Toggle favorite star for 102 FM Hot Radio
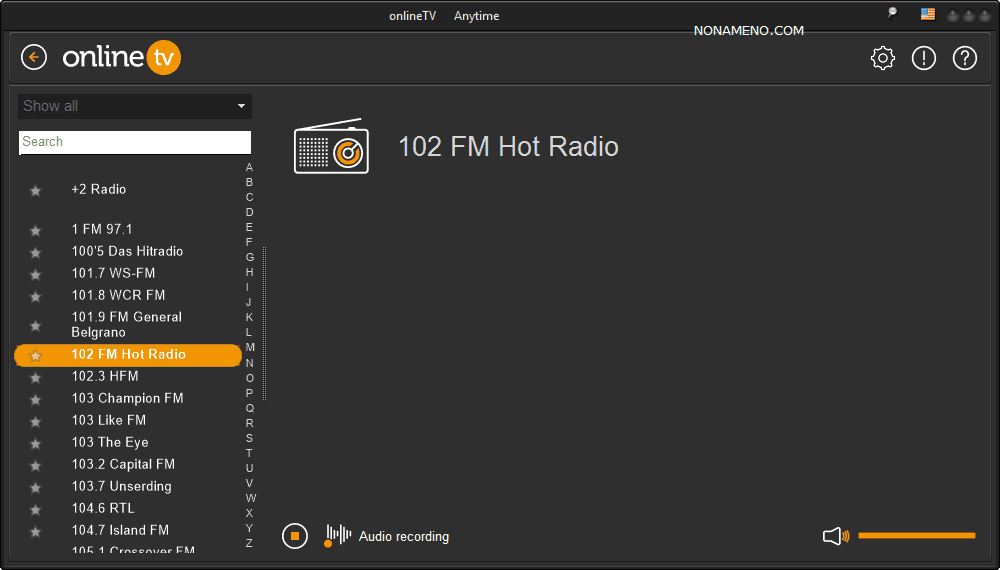Image resolution: width=1000 pixels, height=570 pixels. coord(36,355)
